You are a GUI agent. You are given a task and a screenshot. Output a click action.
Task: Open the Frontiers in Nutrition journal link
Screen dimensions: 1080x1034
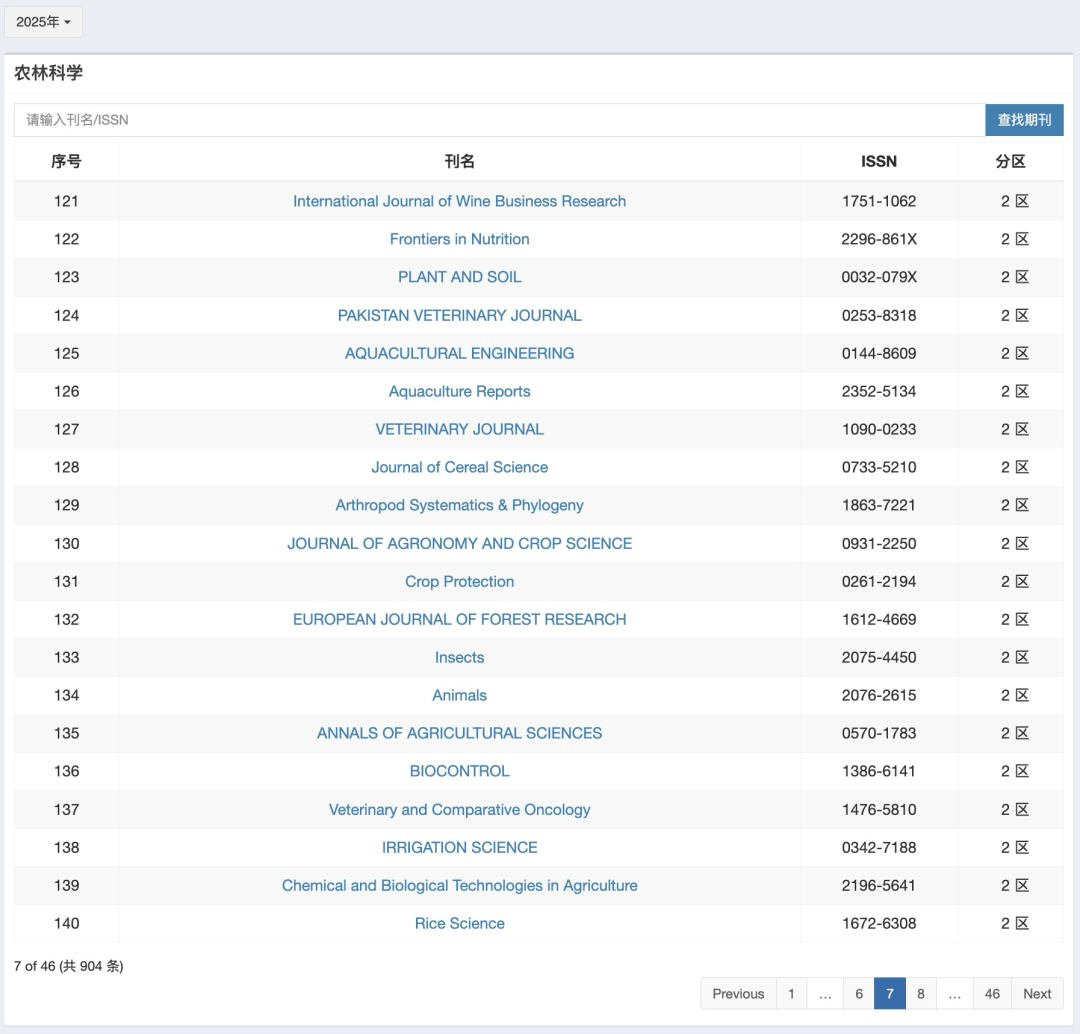click(x=459, y=239)
